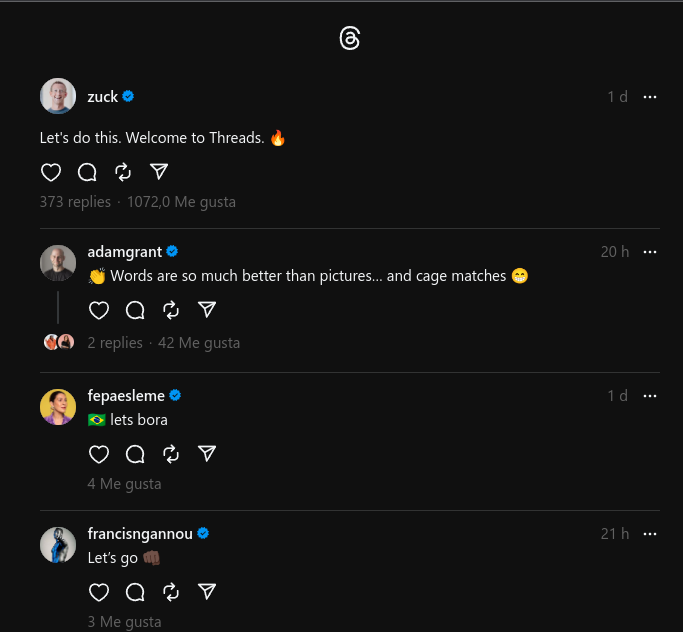Like fepaesleme's lets bora reply
This screenshot has width=683, height=632.
[99, 454]
